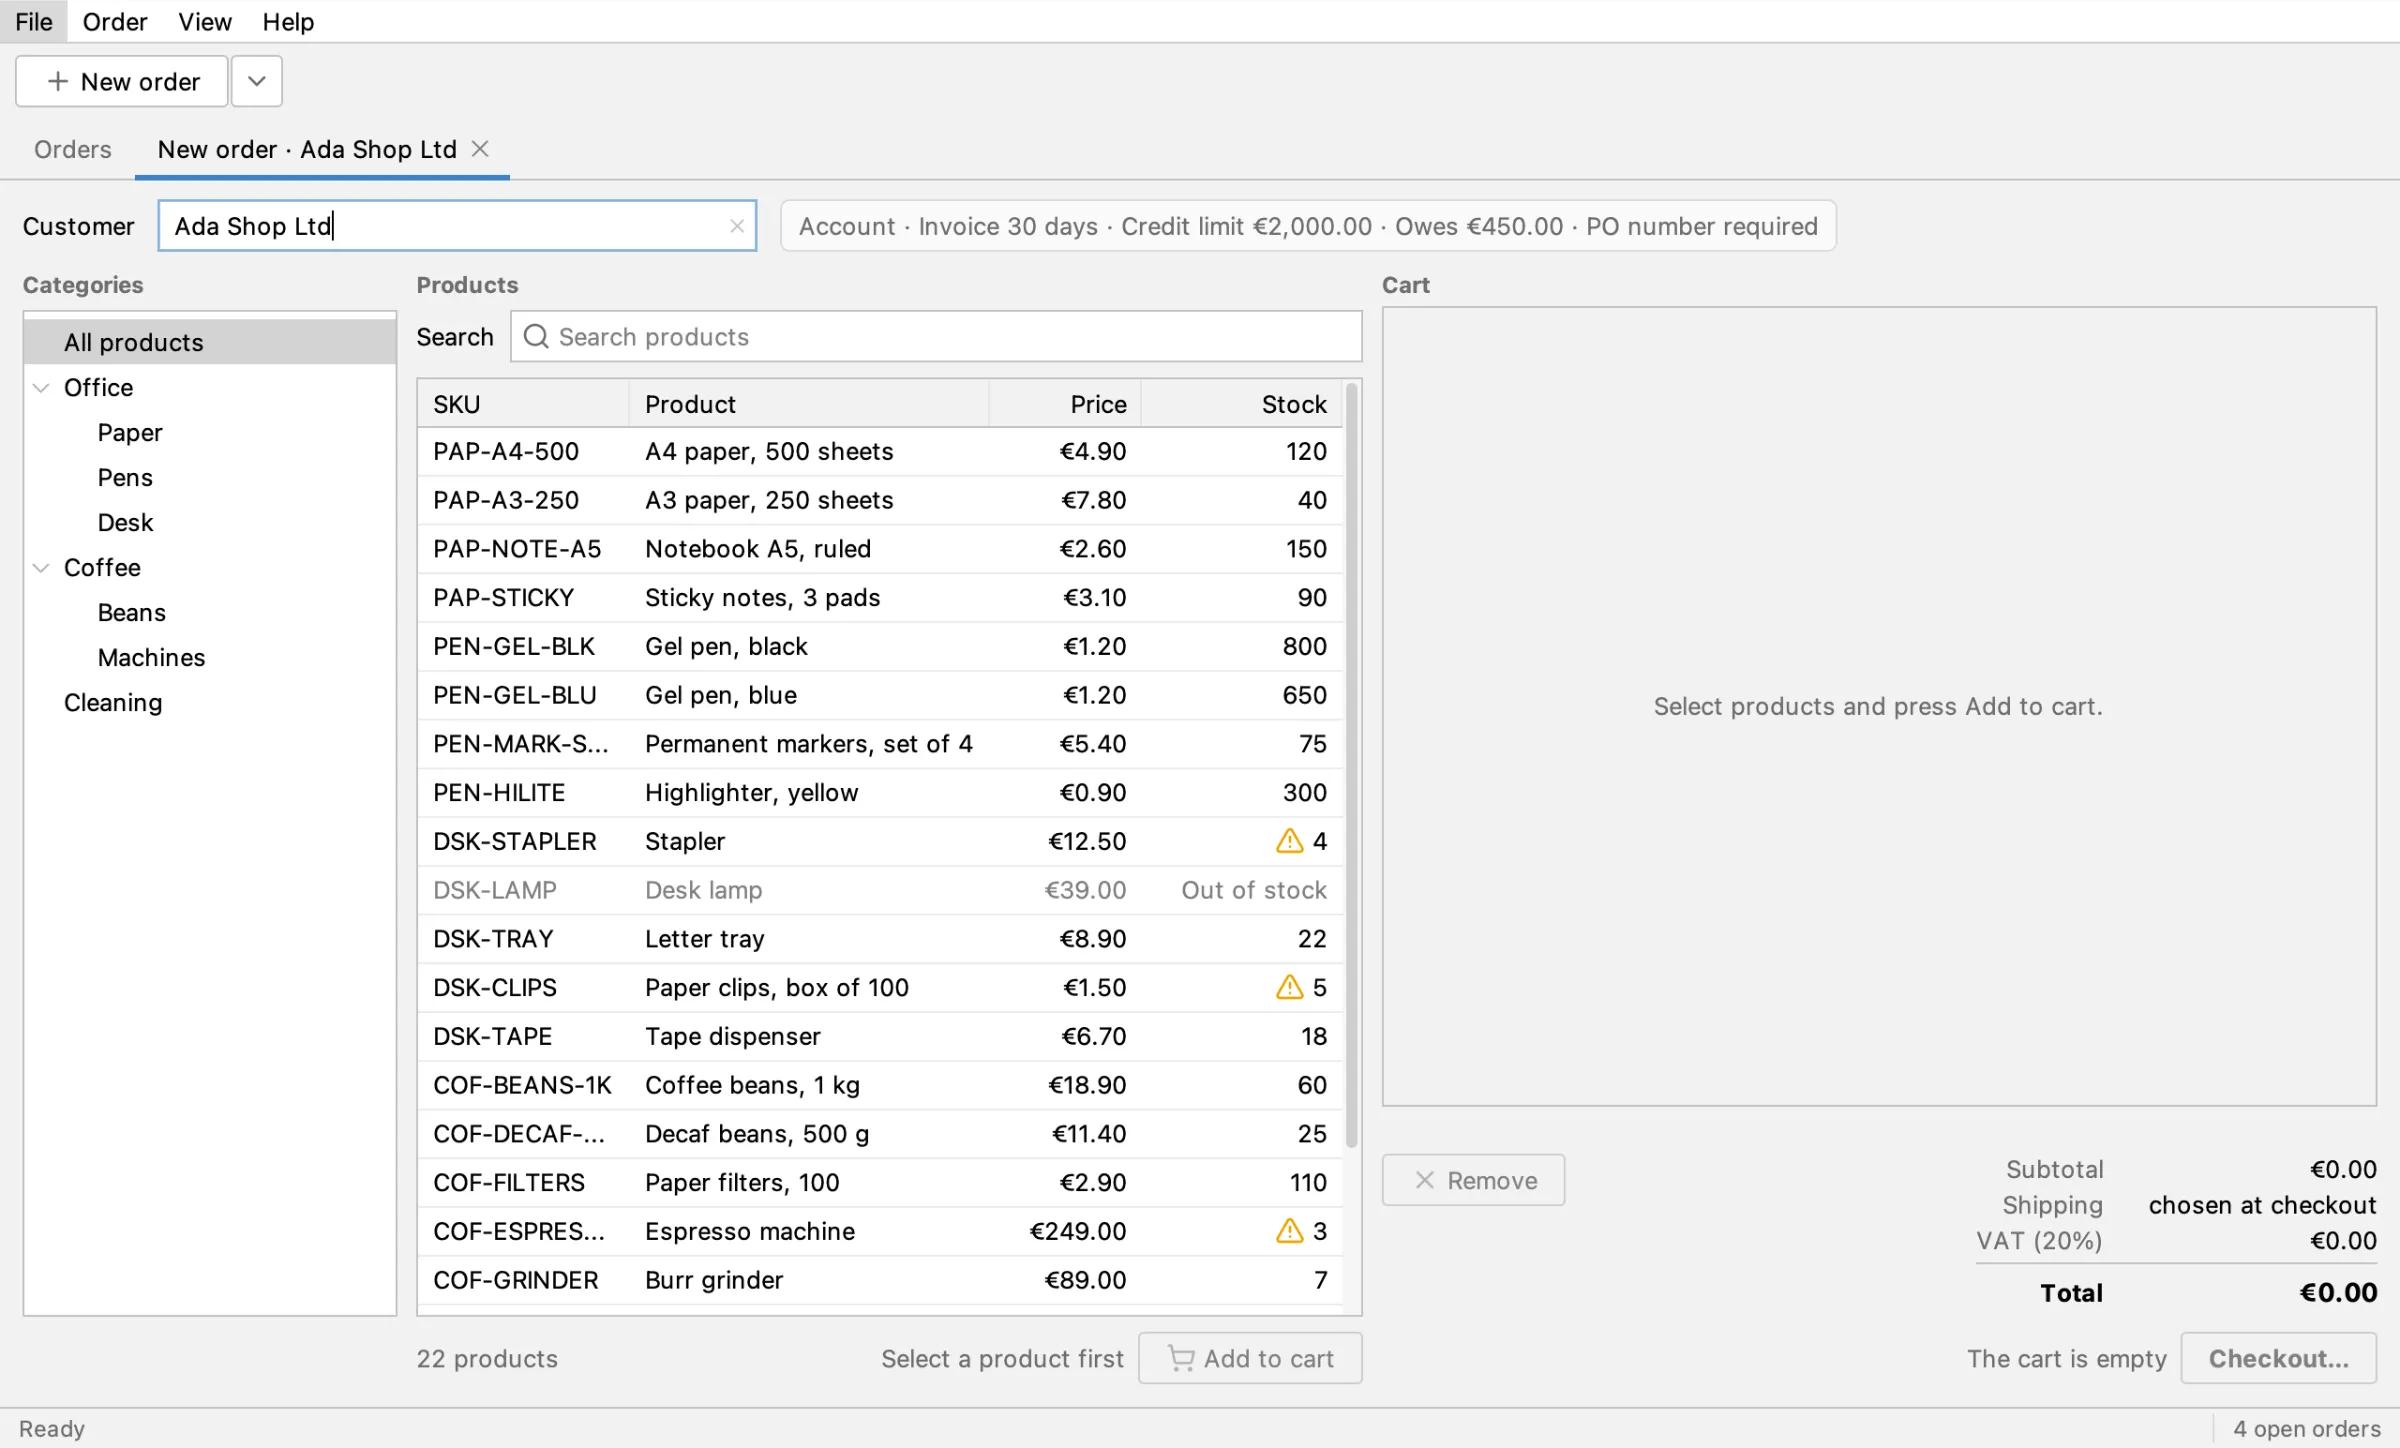Collapse the Office category

pos(42,388)
